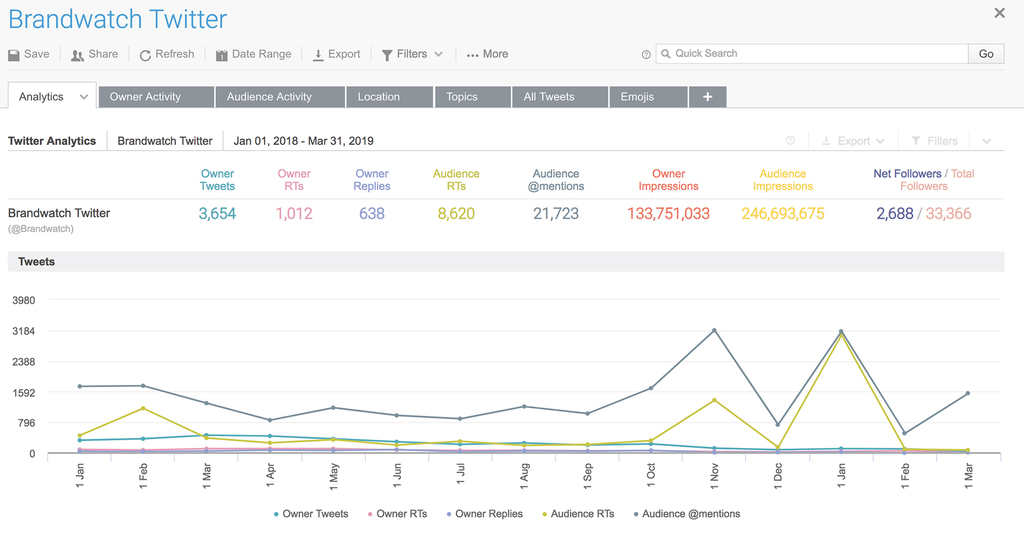Toggle Audience @mentions series in legend
The height and width of the screenshot is (534, 1024).
pos(687,514)
